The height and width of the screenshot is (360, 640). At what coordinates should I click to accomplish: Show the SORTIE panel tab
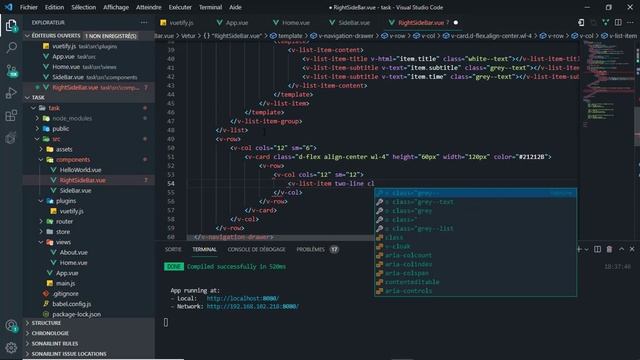[173, 249]
